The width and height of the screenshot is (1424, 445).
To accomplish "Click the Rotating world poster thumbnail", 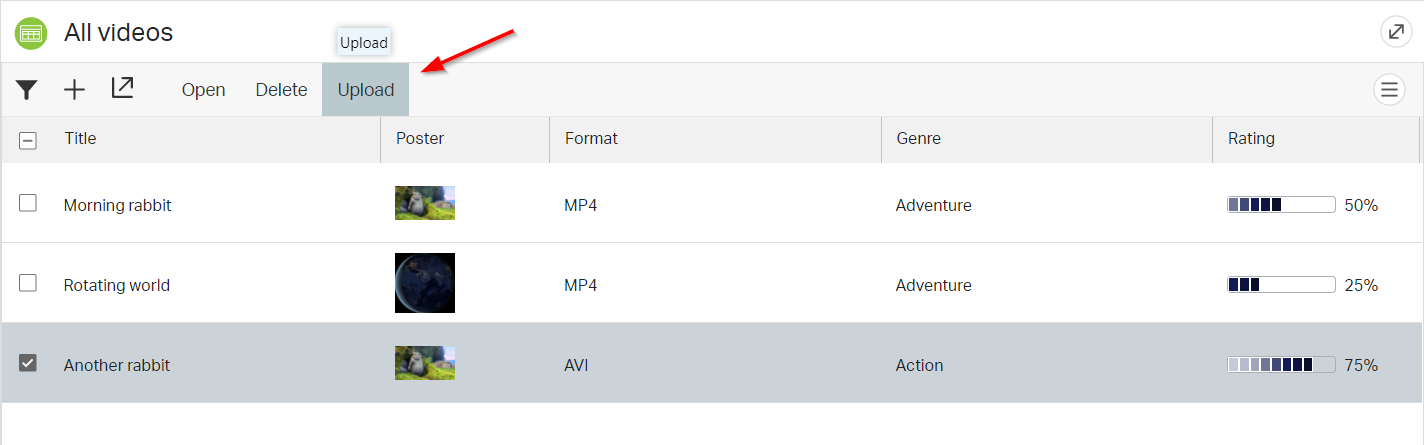I will (x=425, y=283).
